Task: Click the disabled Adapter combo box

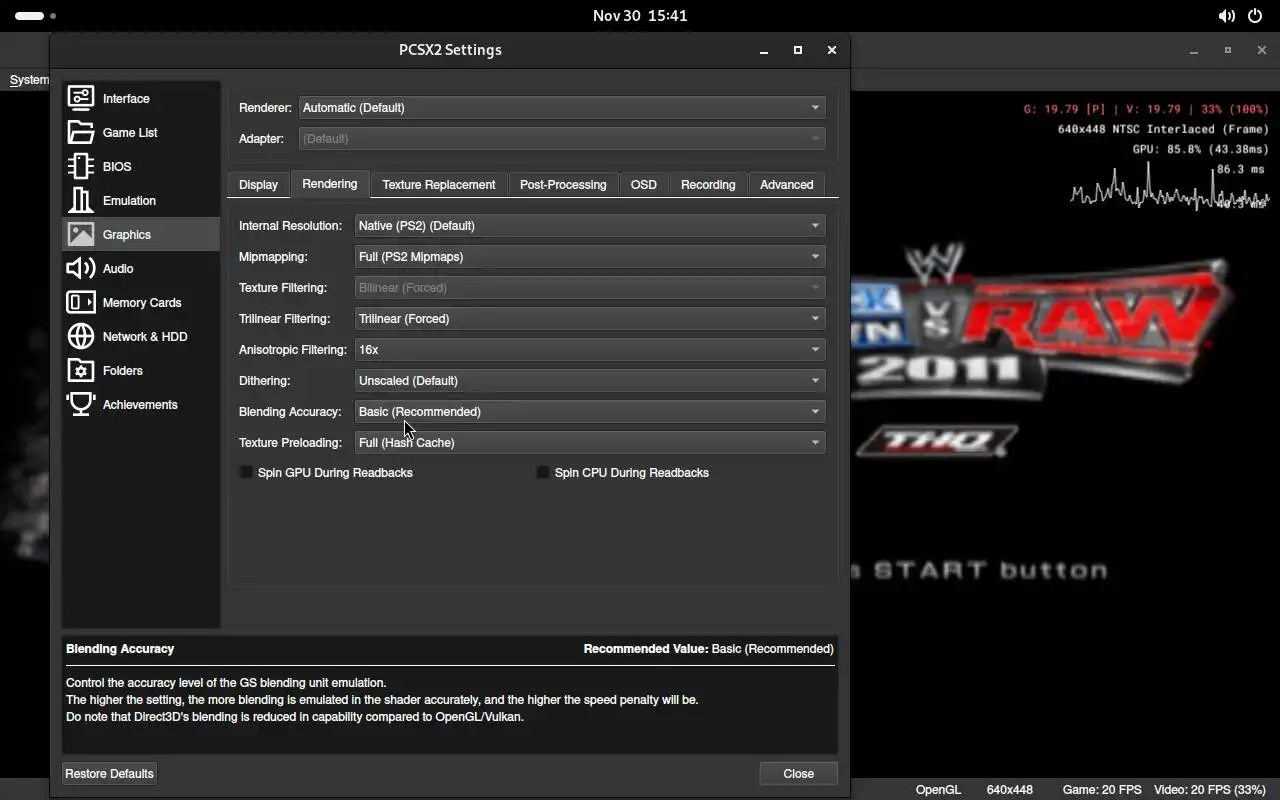Action: (x=562, y=138)
